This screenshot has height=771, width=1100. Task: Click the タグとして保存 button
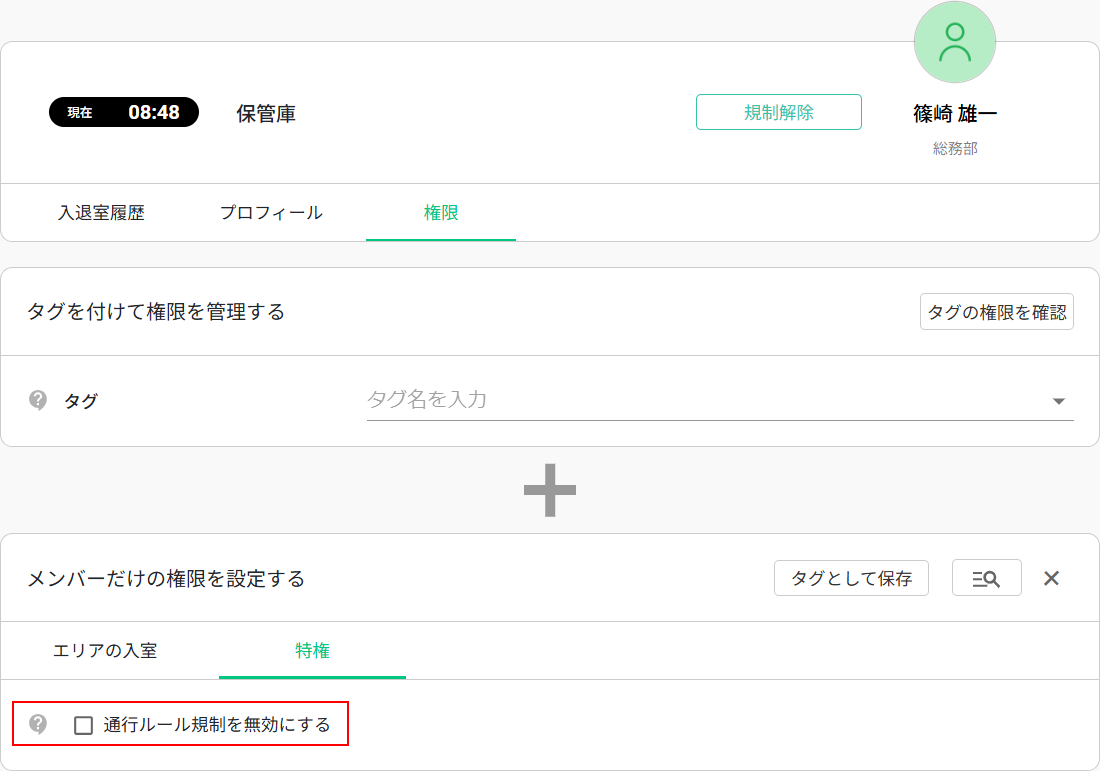point(851,578)
